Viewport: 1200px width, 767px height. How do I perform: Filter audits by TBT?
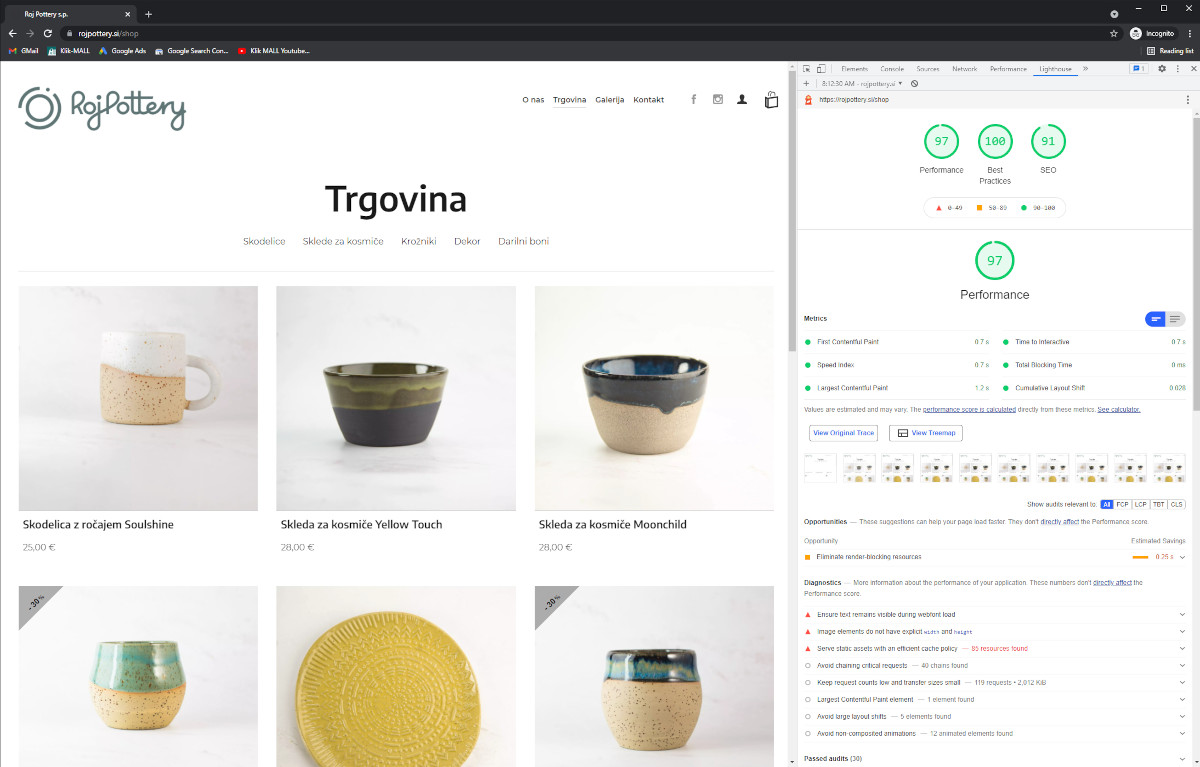pos(1158,505)
